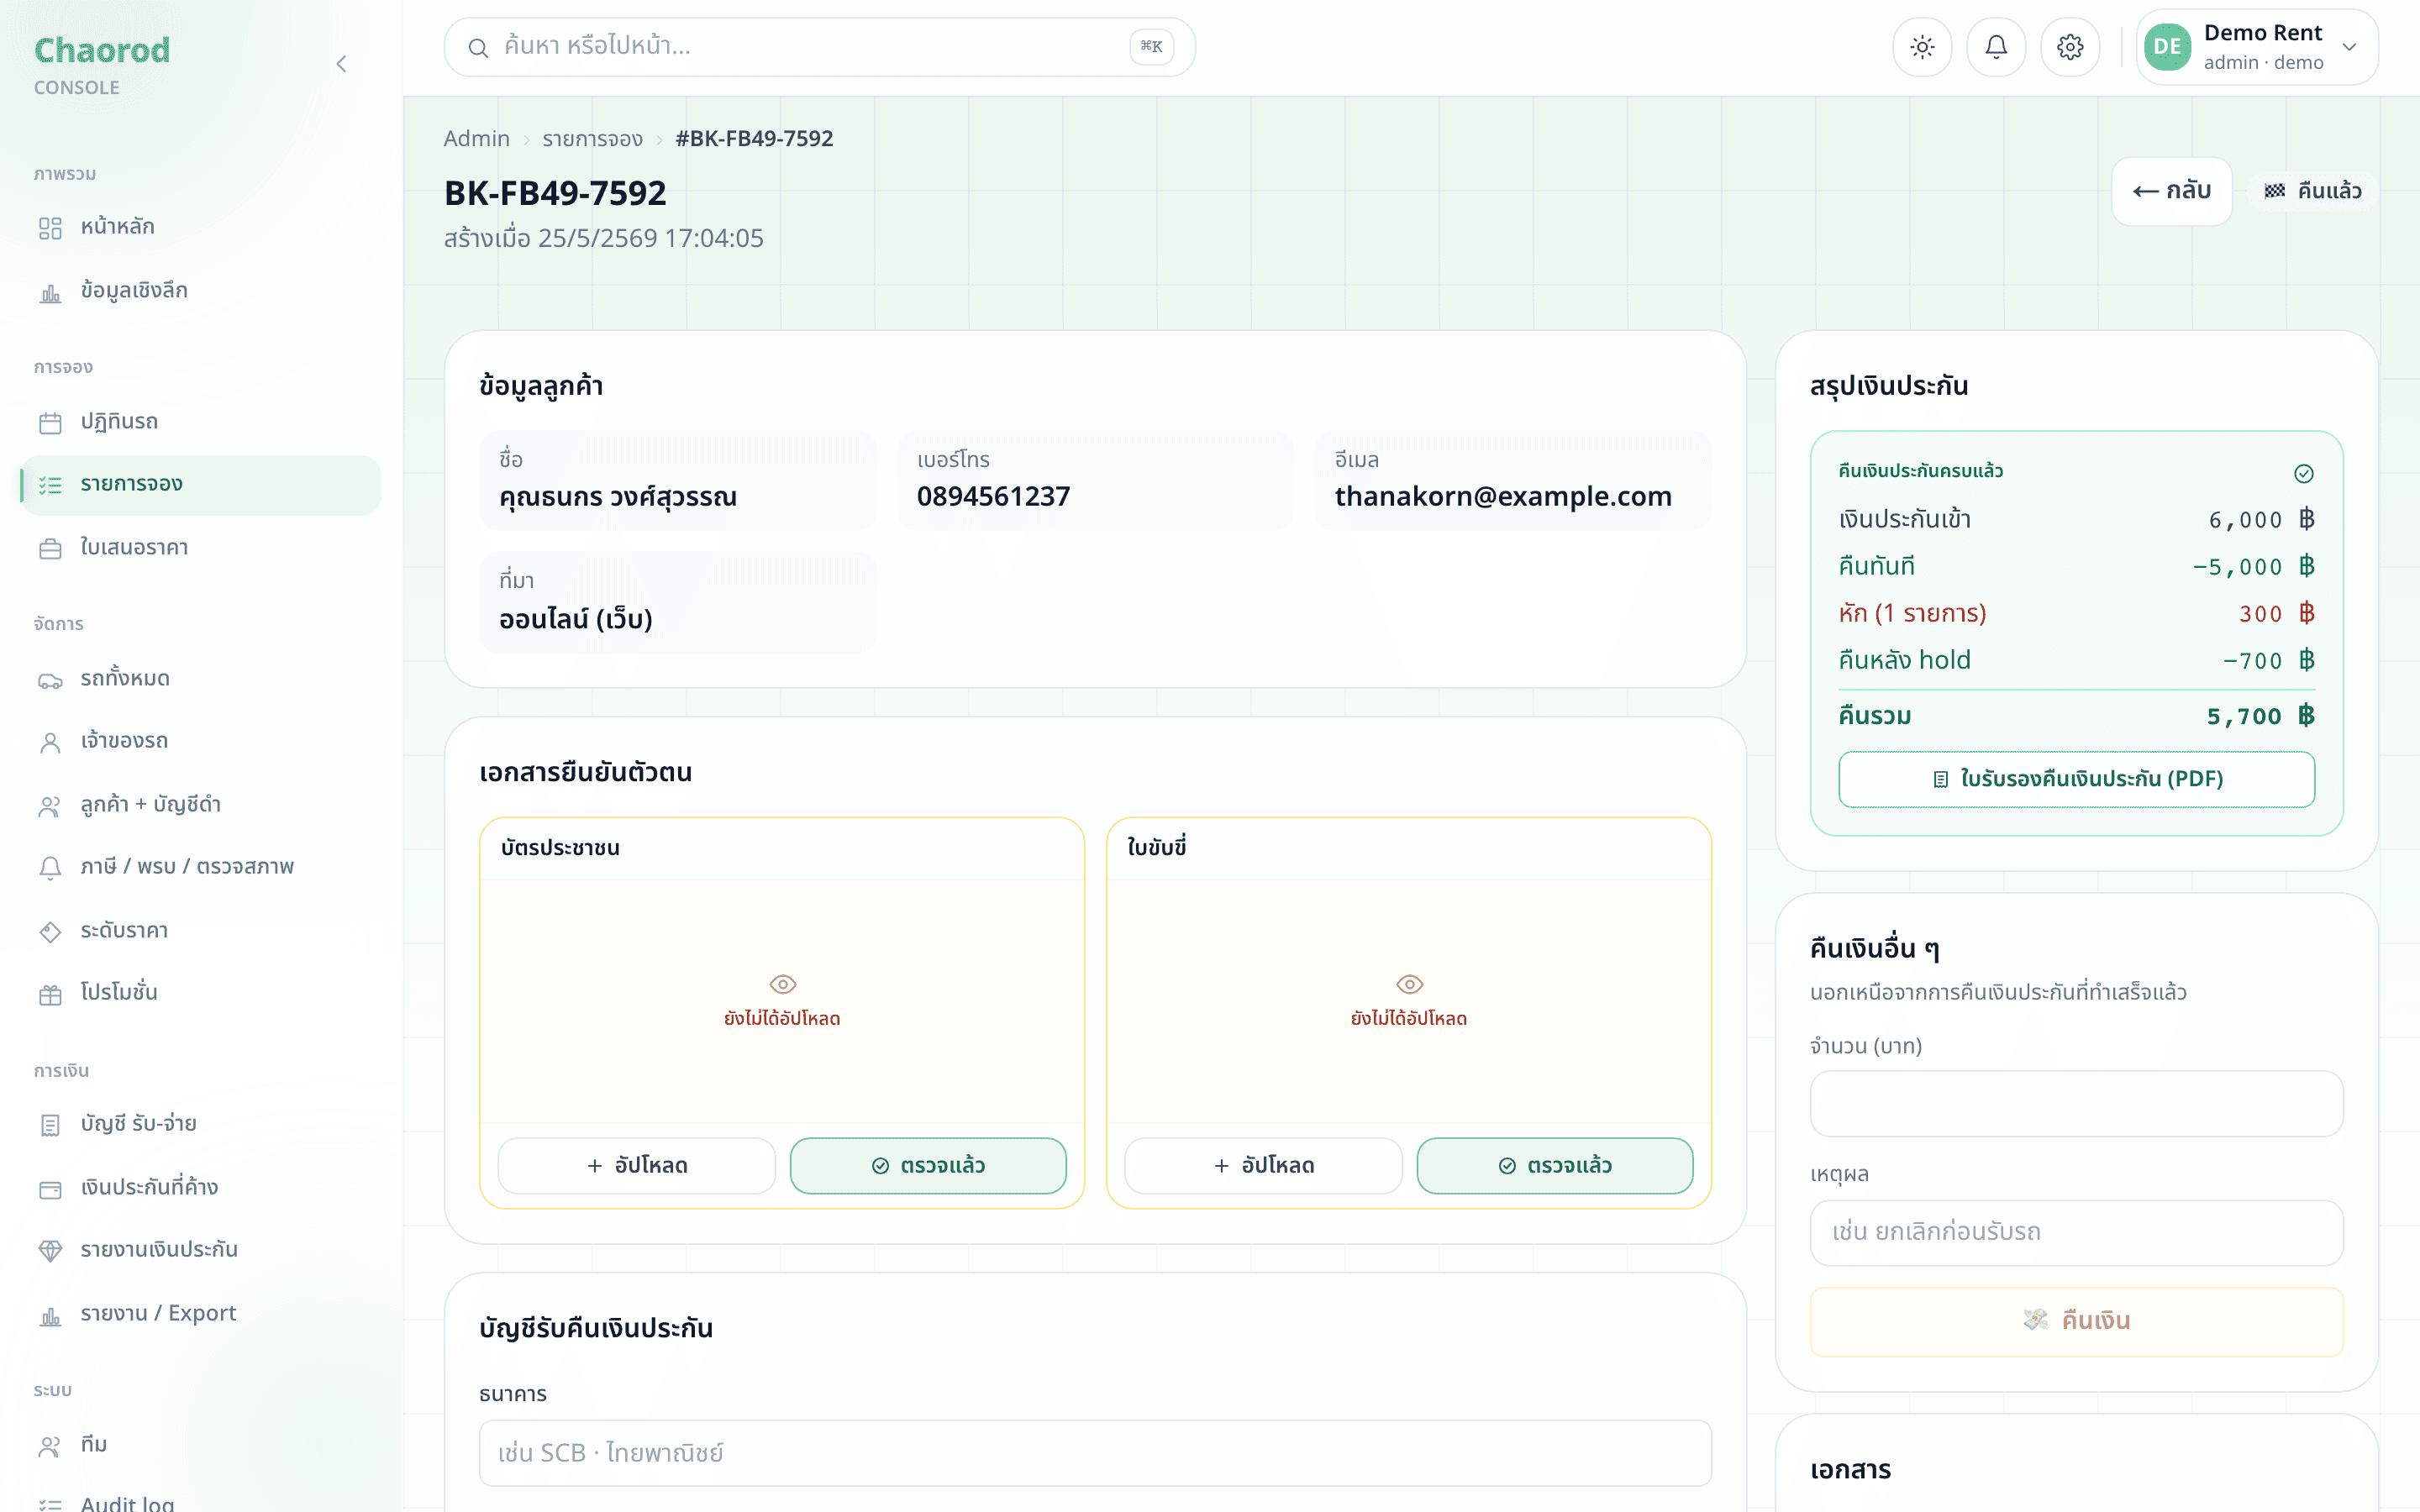Toggle ตรวจแล้ว for บัตรประชาชน
The width and height of the screenshot is (2420, 1512).
(928, 1165)
